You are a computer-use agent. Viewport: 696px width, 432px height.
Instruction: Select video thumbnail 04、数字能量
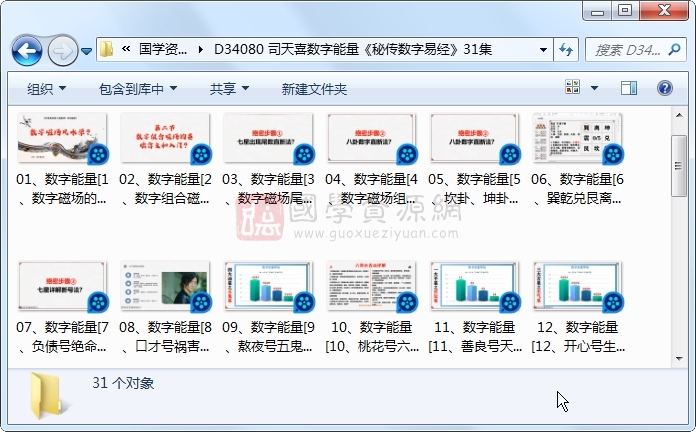click(x=371, y=138)
